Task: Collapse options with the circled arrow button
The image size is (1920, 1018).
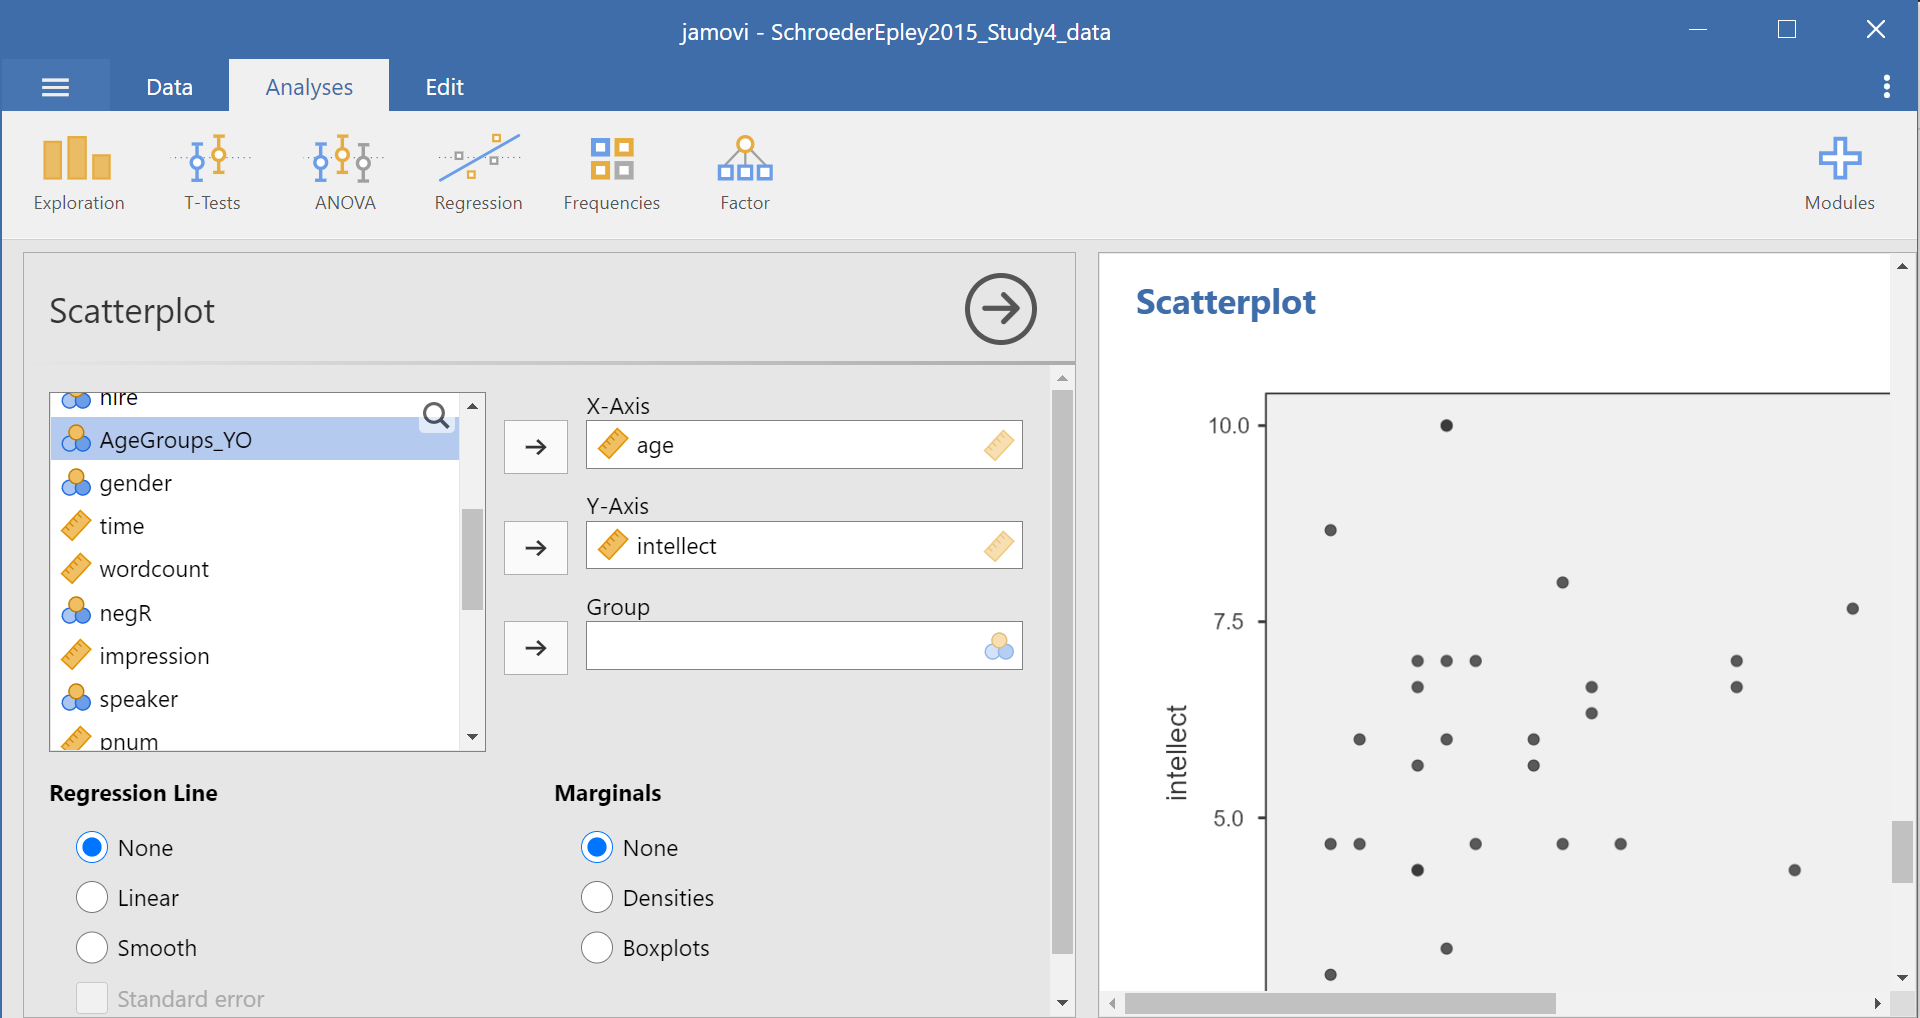Action: [x=1000, y=309]
